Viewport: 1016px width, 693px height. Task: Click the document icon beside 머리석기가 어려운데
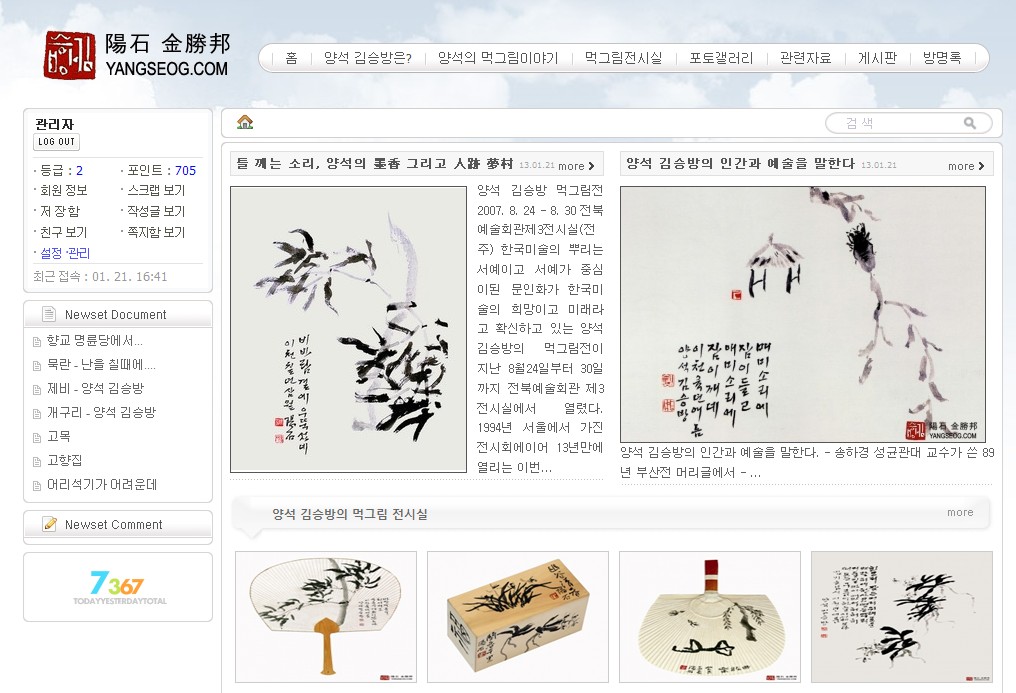click(37, 486)
